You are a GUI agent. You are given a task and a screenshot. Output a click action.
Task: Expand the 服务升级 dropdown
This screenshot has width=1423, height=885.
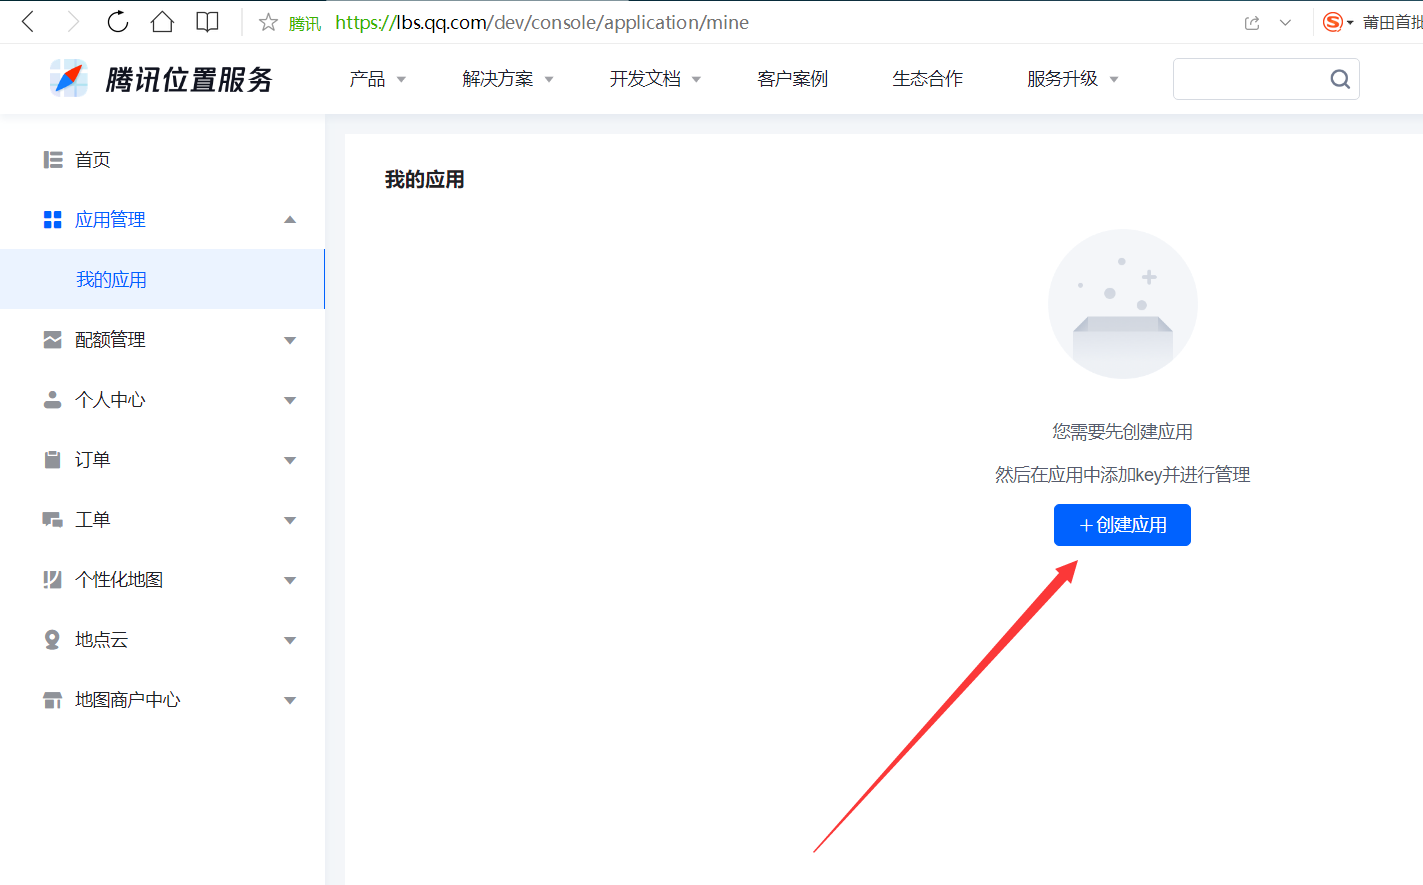click(1063, 78)
